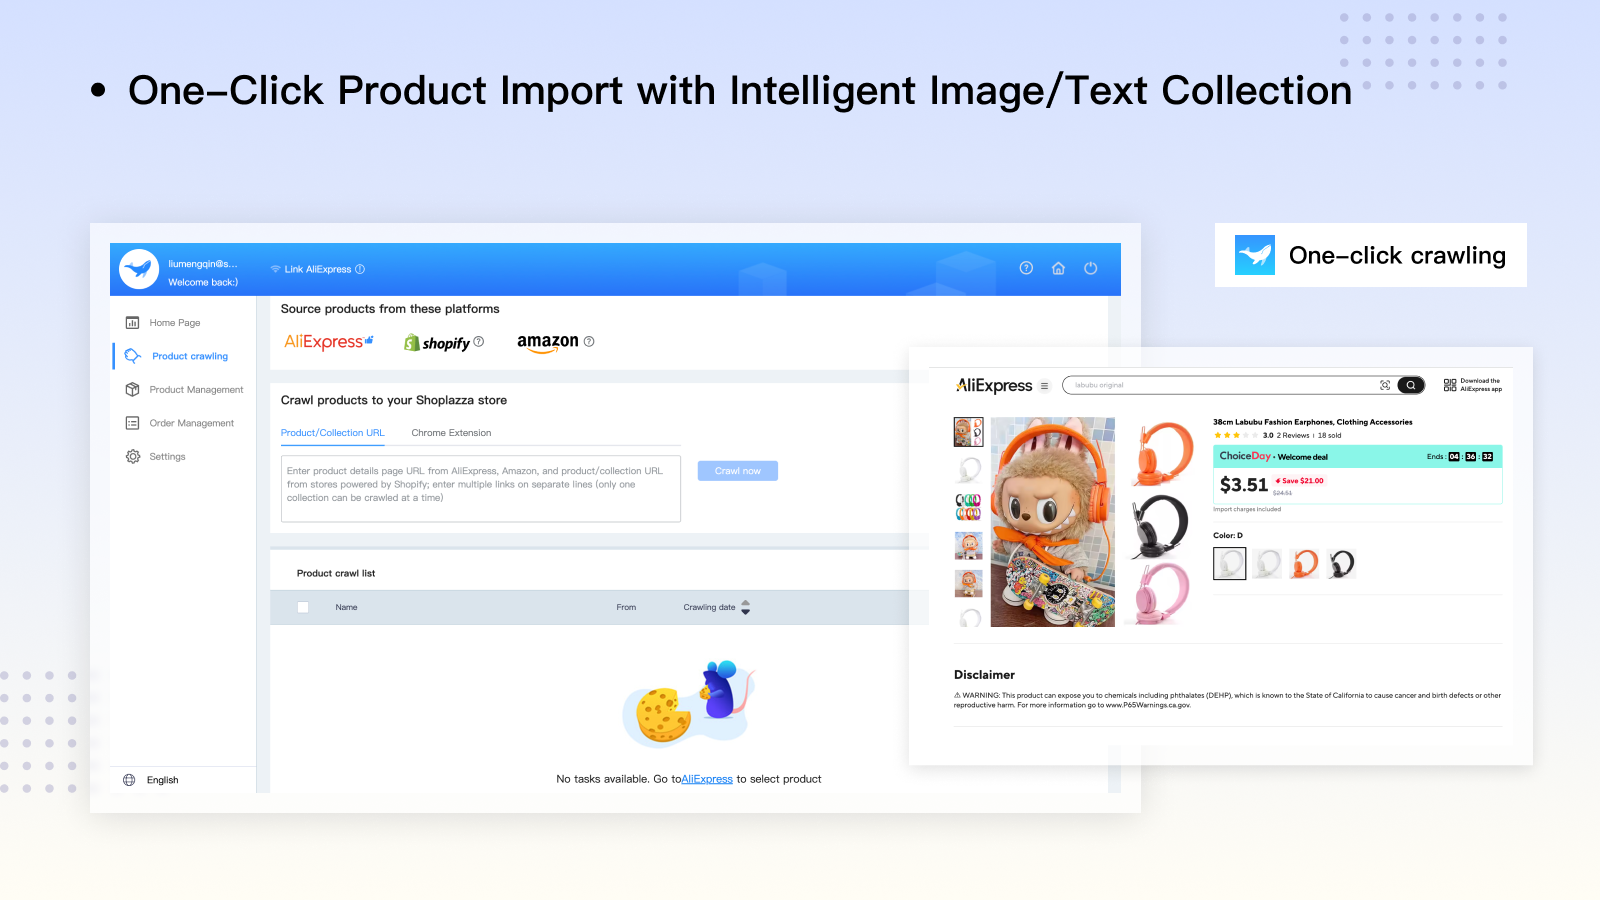
Task: Sort by Crawling date arrows
Action: click(745, 607)
